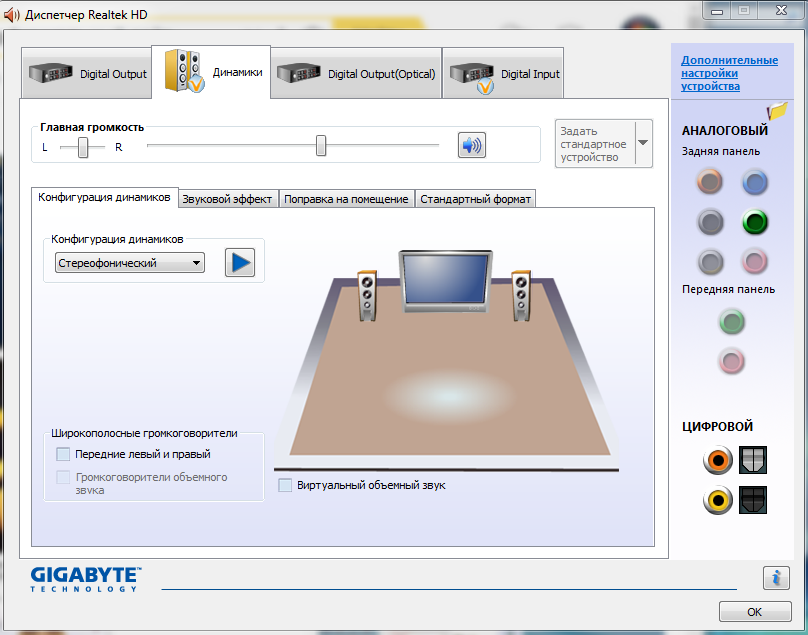Click the lower optical digital connector icon
Screen dimensions: 808x635
753,499
